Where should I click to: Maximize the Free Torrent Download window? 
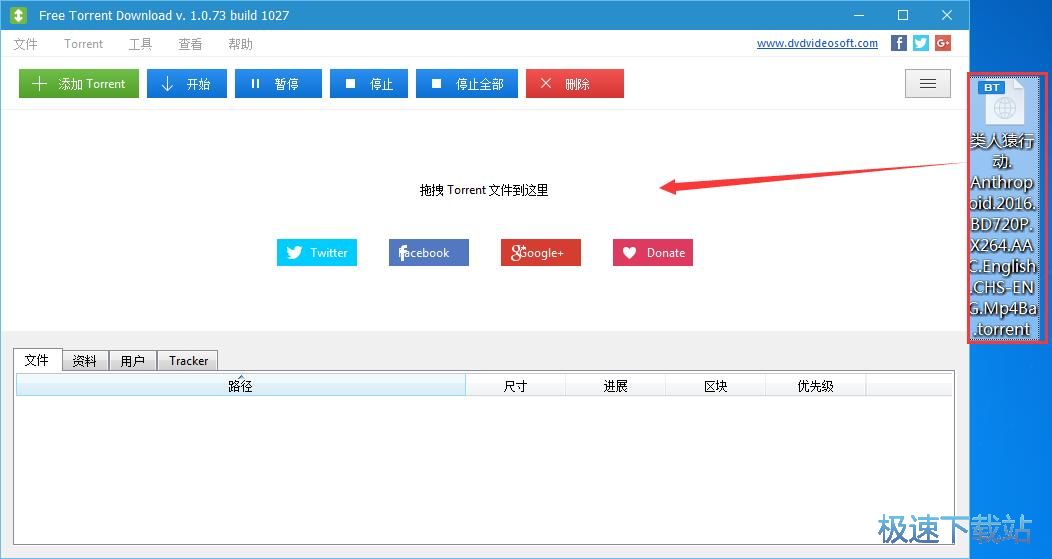(x=903, y=15)
